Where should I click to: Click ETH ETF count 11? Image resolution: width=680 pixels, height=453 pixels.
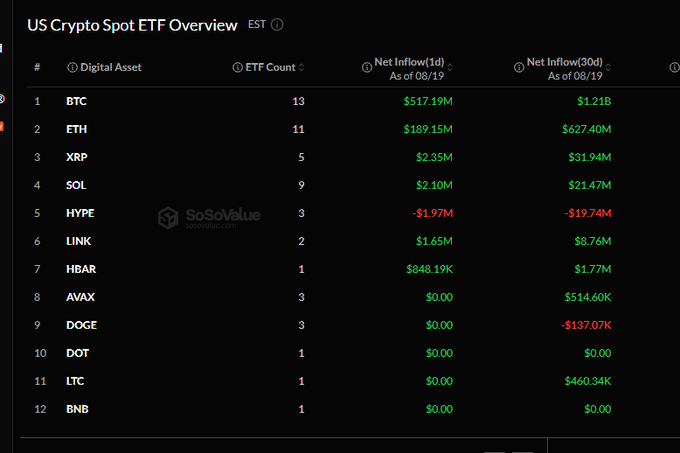click(x=298, y=129)
